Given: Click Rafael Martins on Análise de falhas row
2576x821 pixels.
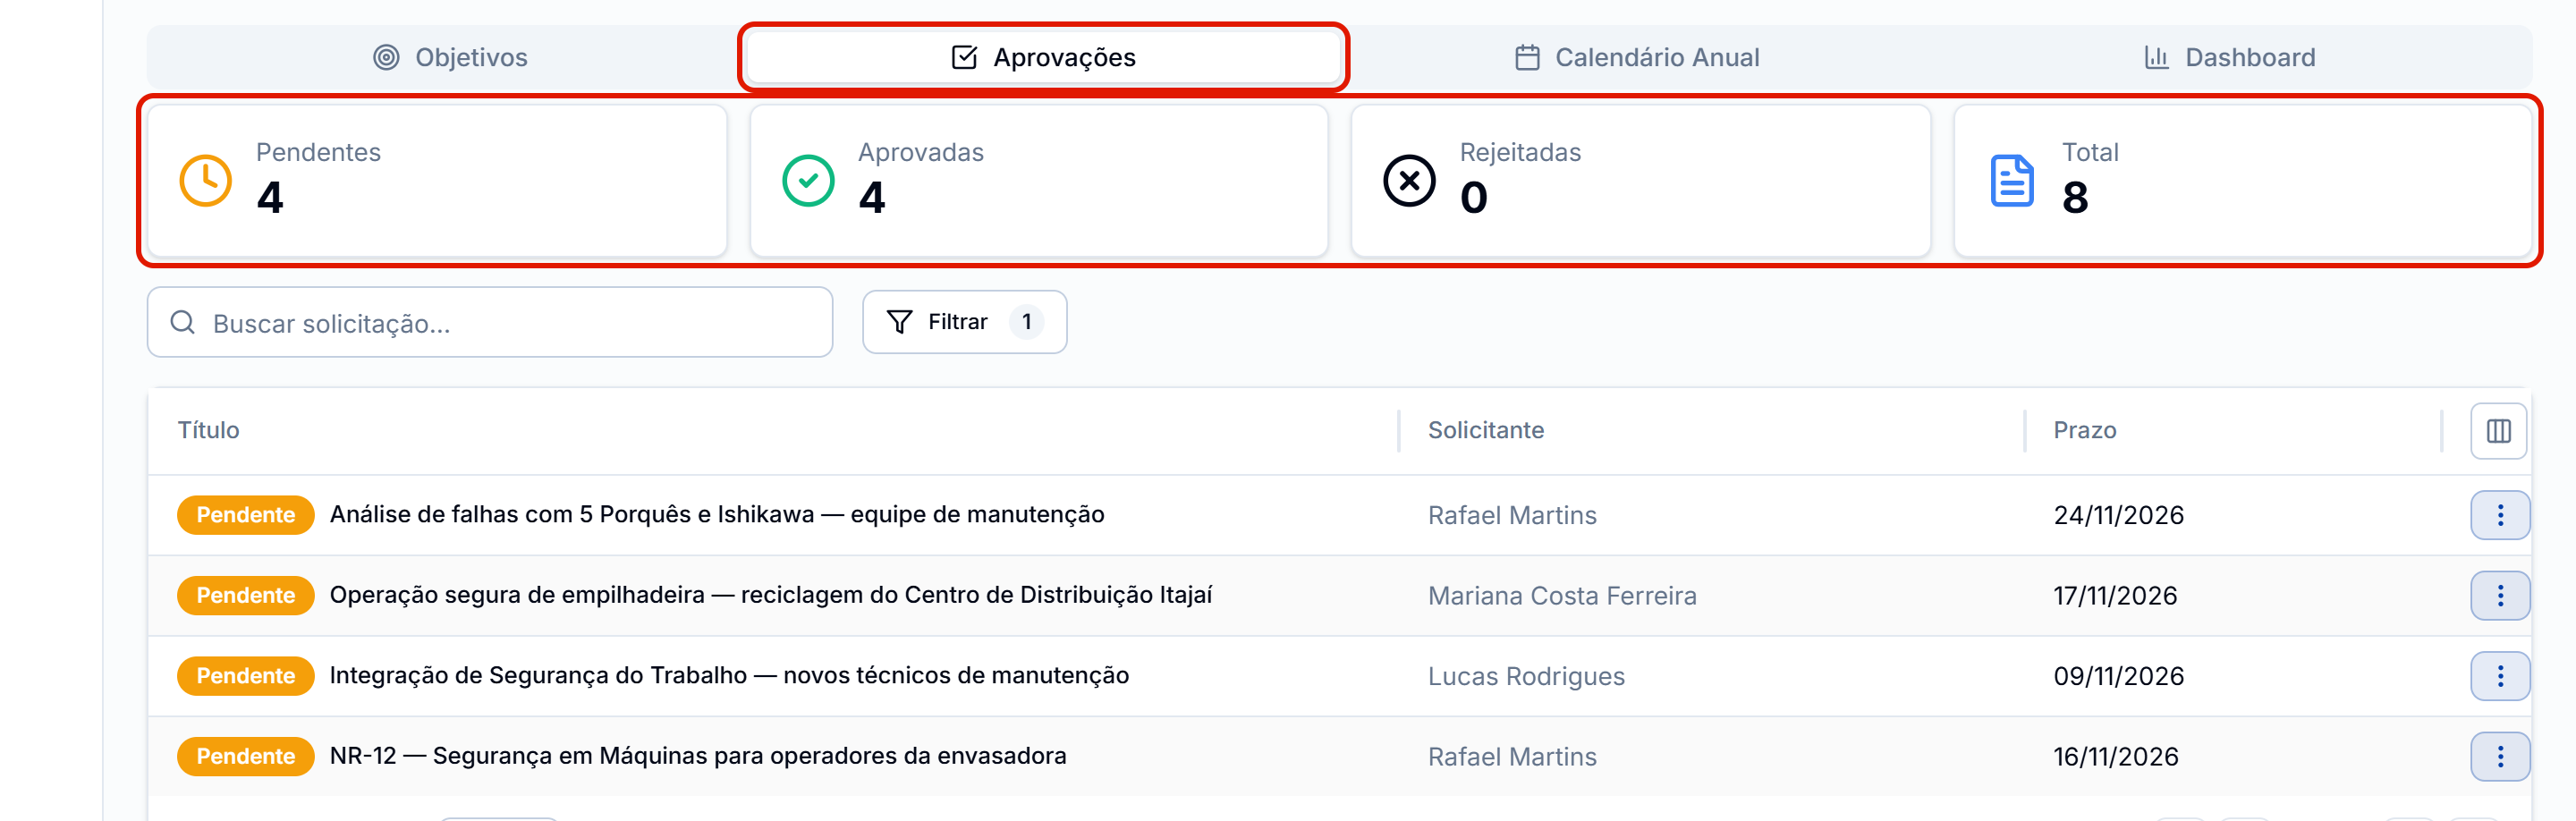Looking at the screenshot, I should 1512,515.
